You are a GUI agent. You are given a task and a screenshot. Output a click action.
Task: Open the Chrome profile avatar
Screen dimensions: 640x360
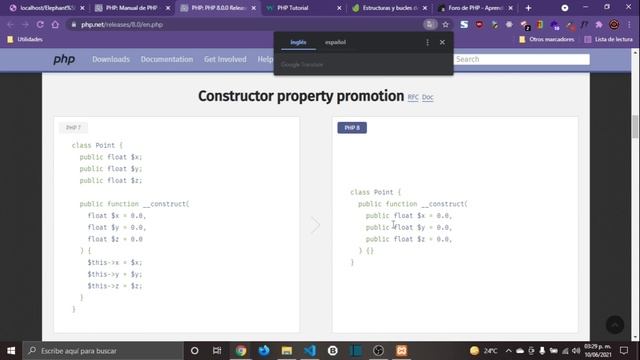click(x=614, y=24)
